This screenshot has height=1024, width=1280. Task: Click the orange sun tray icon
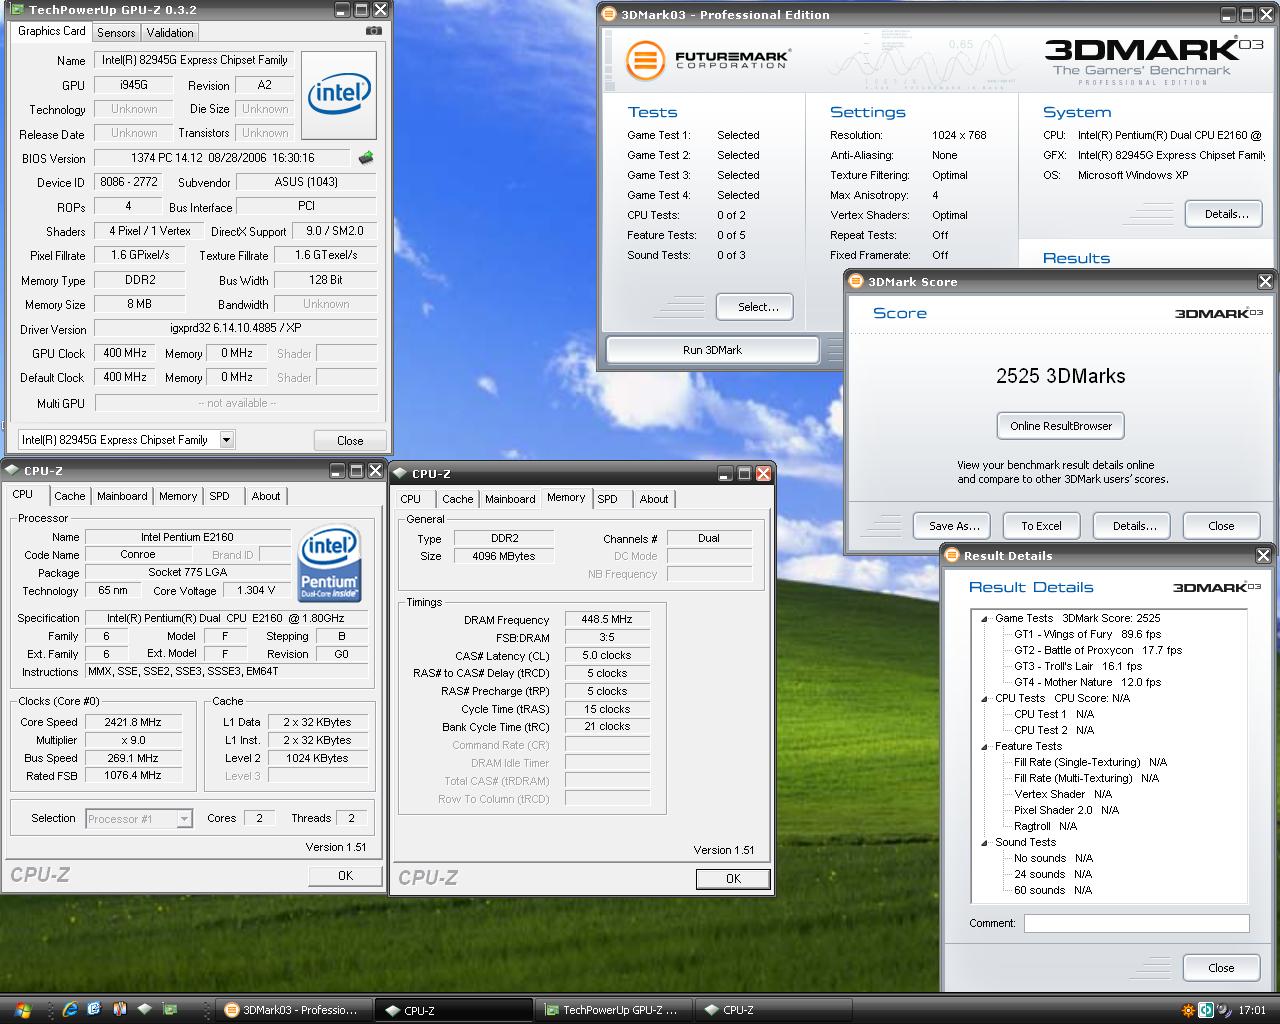click(1188, 1010)
